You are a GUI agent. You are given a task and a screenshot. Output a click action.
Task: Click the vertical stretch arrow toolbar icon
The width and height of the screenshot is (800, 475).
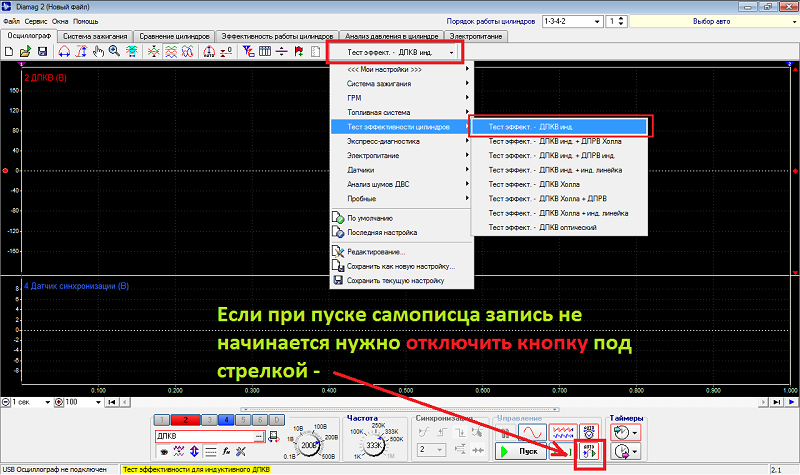[x=81, y=52]
